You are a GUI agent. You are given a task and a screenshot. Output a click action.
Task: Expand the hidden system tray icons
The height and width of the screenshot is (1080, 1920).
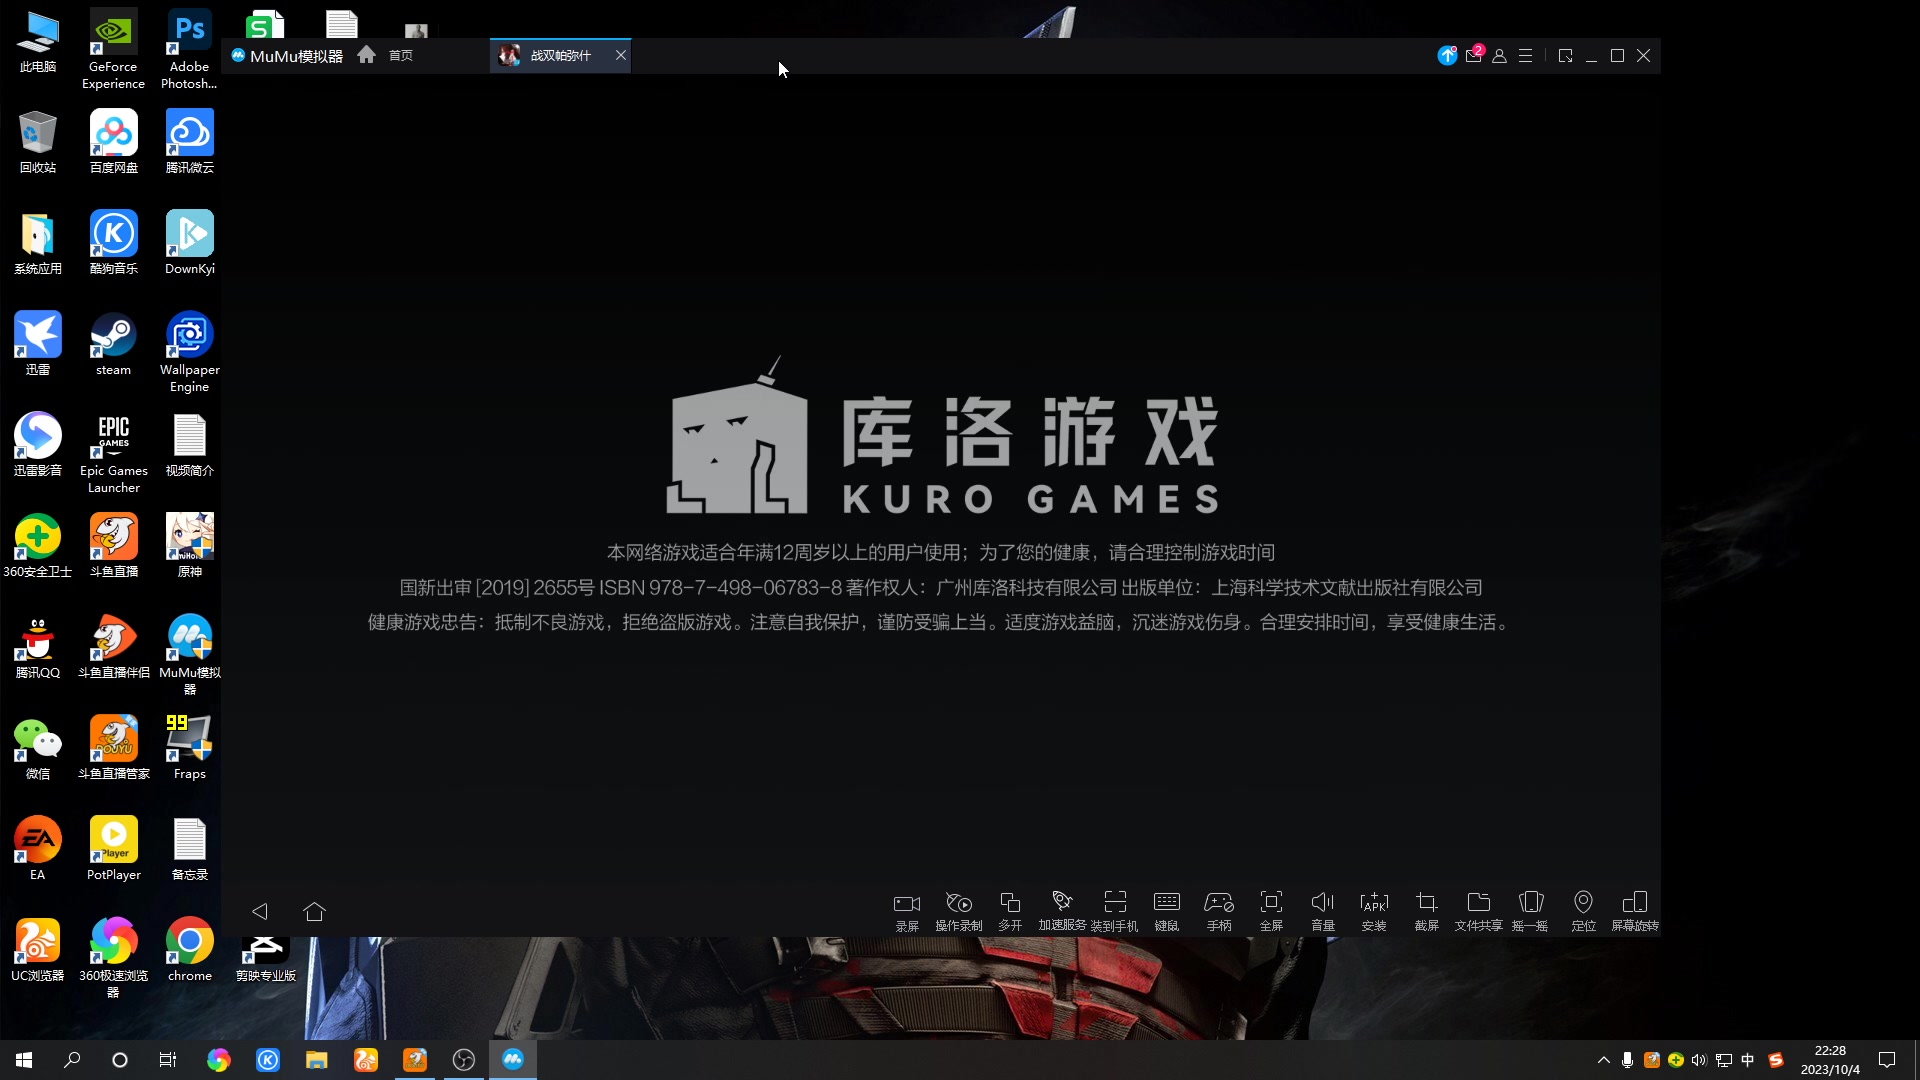[1604, 1060]
